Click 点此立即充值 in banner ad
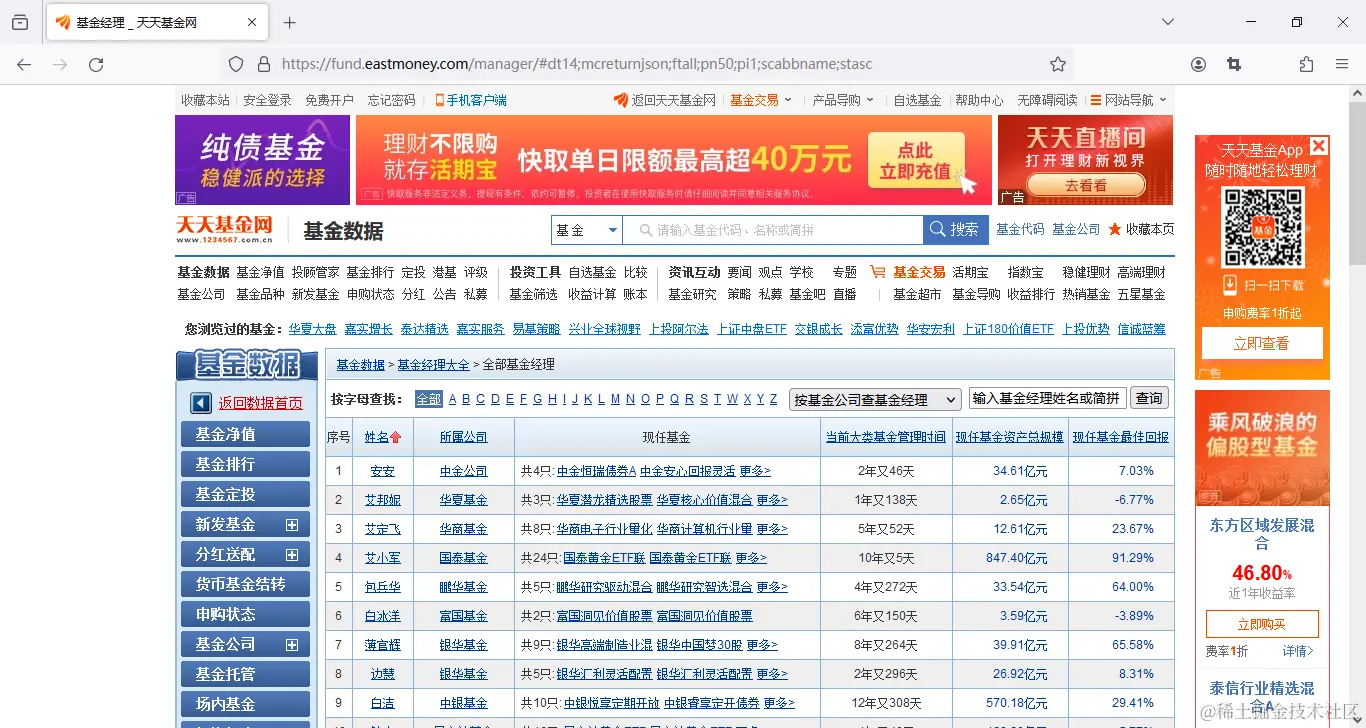Screen dimensions: 1366x728 [914, 160]
